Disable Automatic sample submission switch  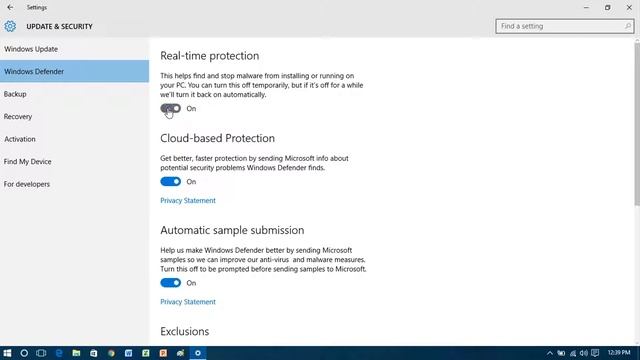pyautogui.click(x=171, y=283)
